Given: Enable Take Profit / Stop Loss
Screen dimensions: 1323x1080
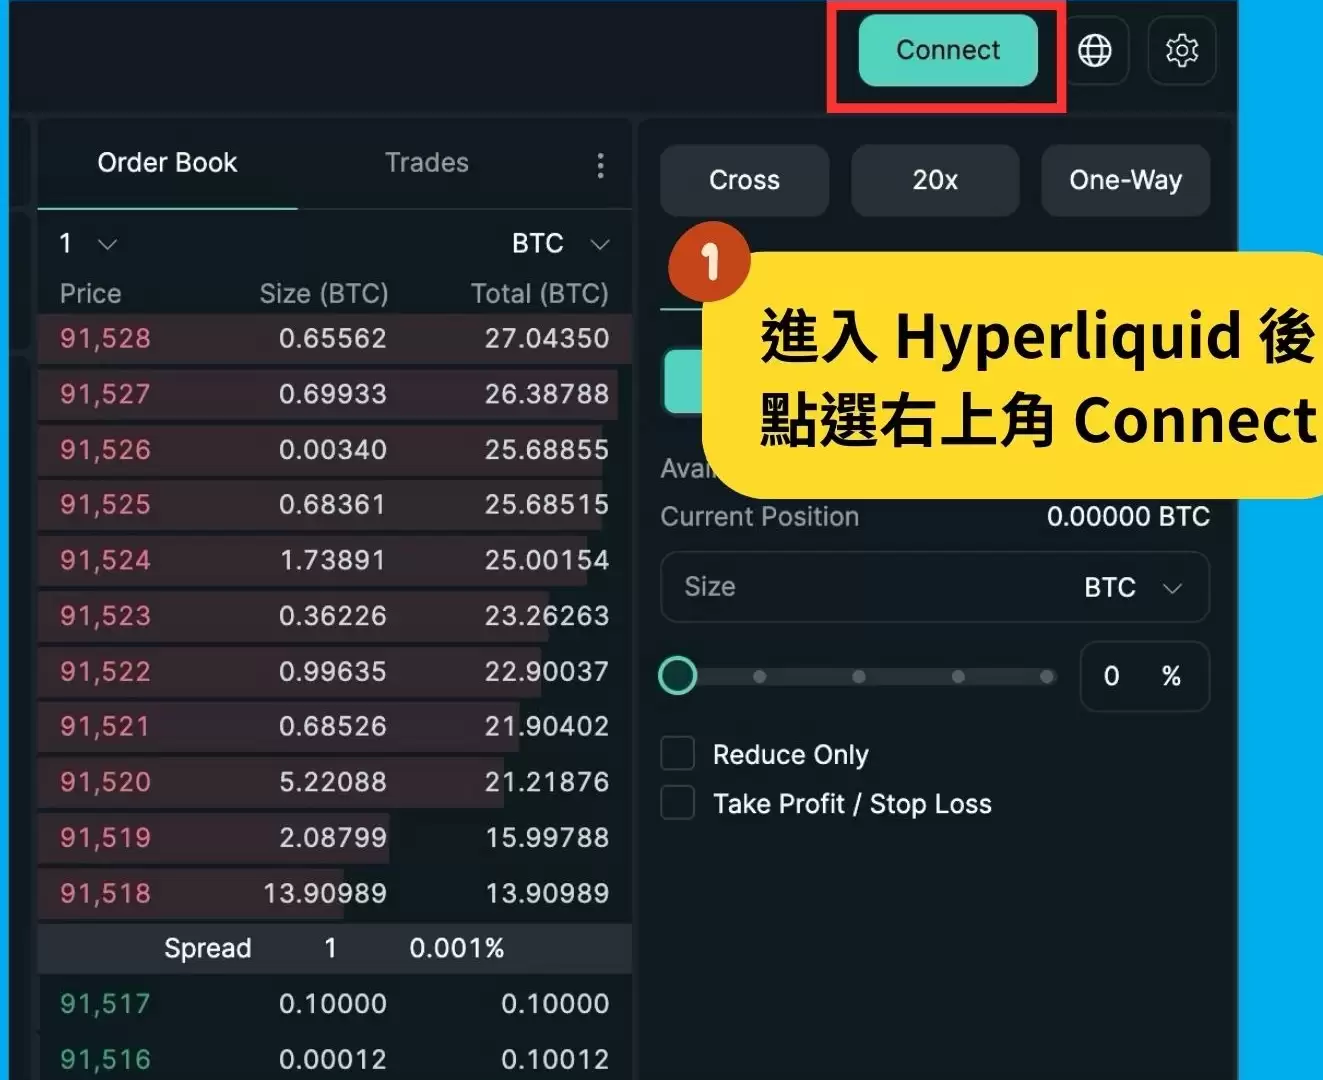Looking at the screenshot, I should (x=677, y=802).
